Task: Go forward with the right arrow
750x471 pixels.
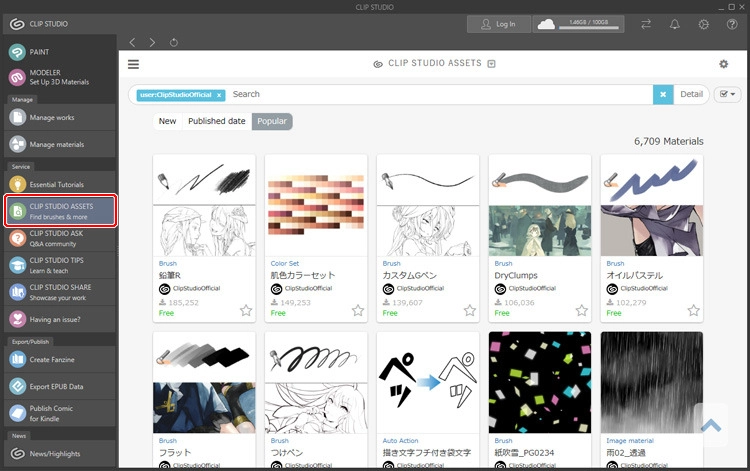Action: click(152, 43)
